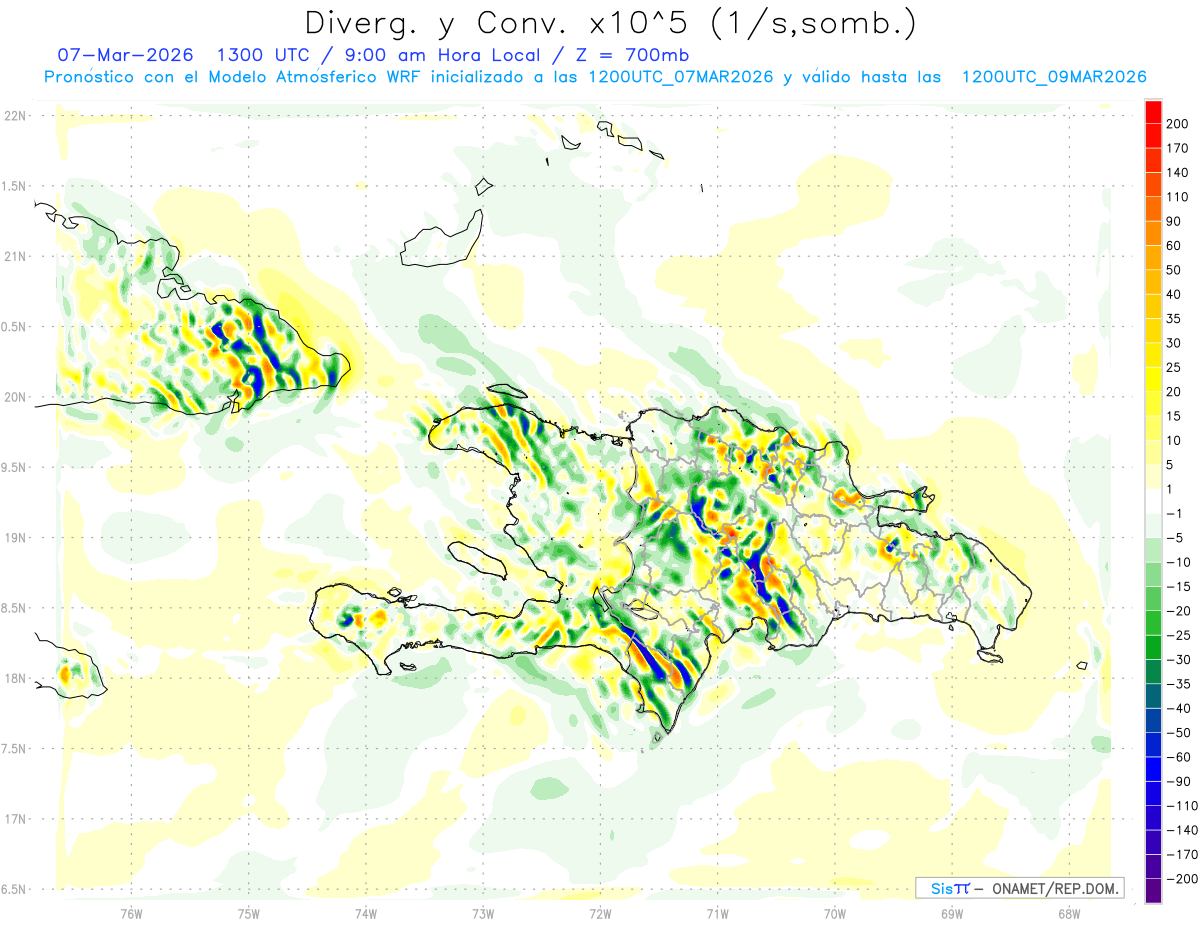
Task: Click the "0.5N" latitude axis label
Action: (15, 327)
